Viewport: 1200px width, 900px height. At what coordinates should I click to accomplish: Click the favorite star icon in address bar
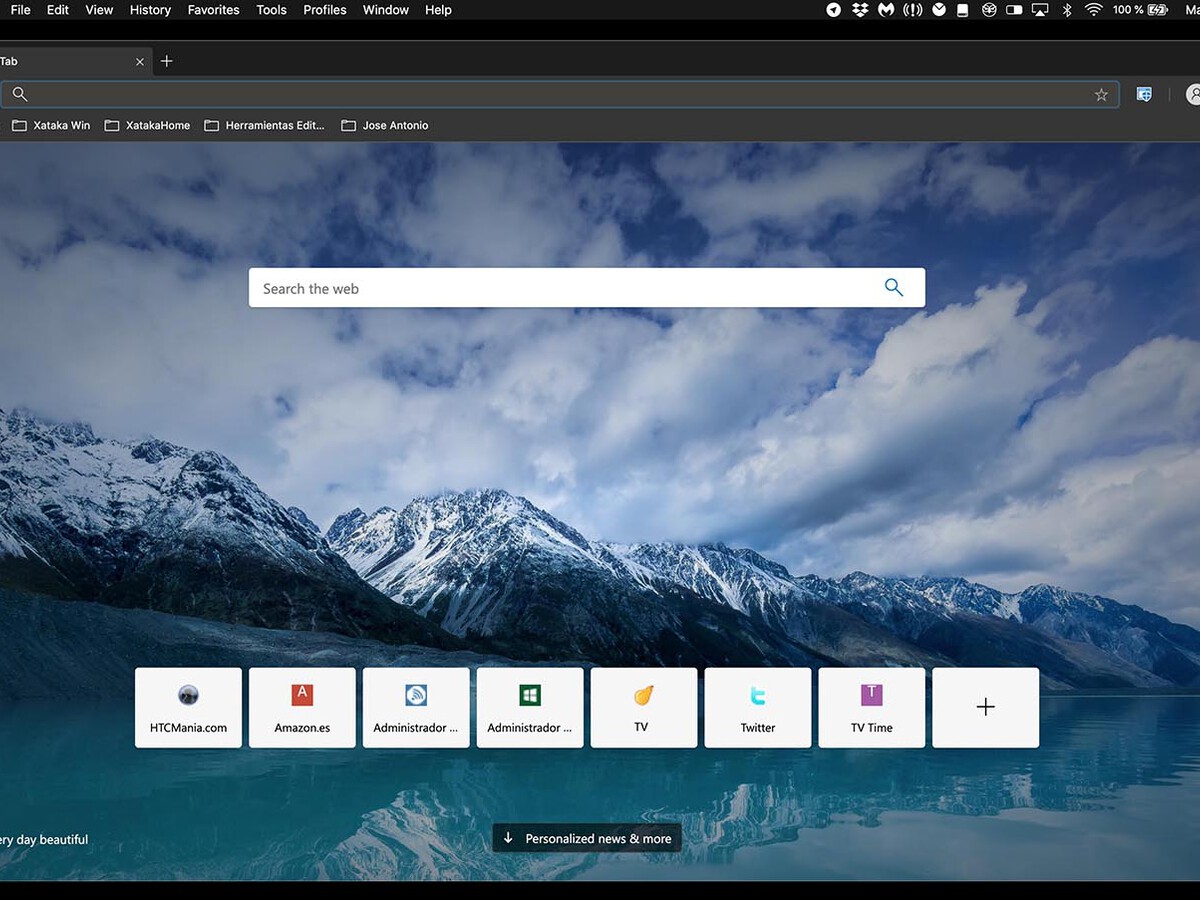tap(1101, 95)
